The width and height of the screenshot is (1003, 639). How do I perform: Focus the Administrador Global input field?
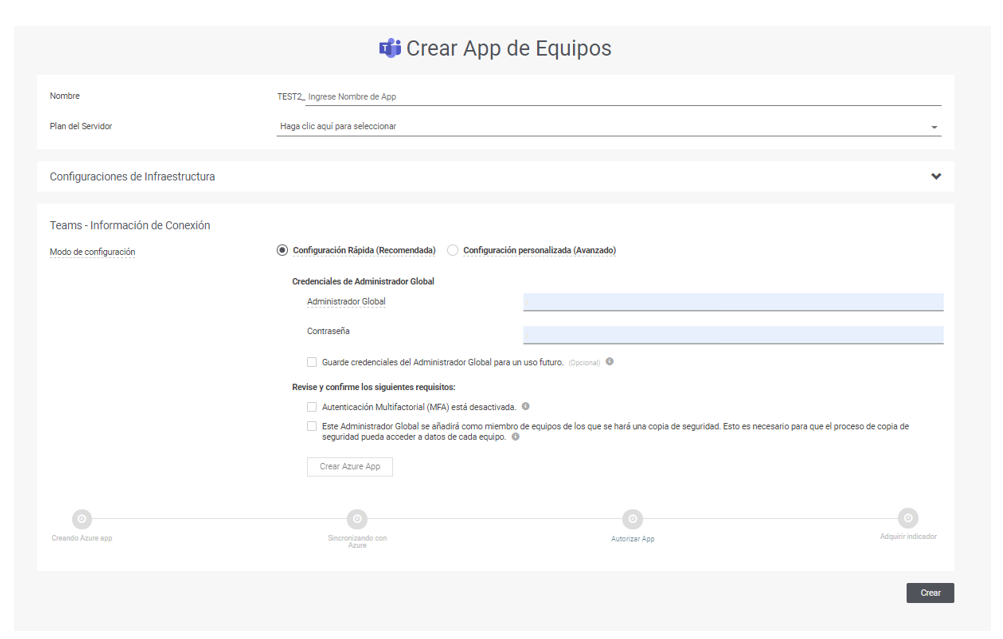point(733,302)
